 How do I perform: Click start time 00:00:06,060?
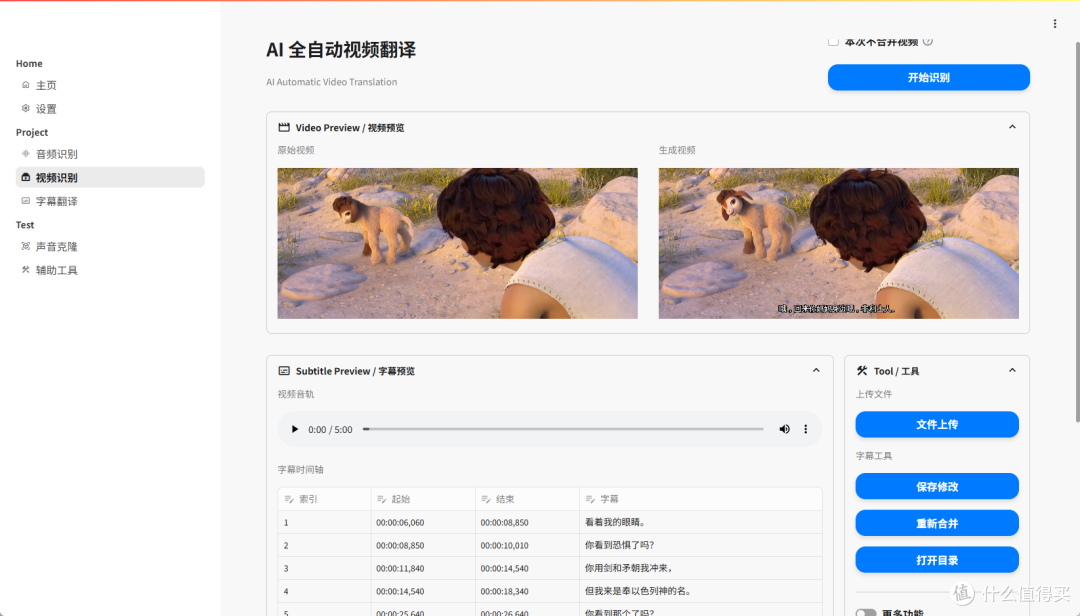click(x=423, y=522)
